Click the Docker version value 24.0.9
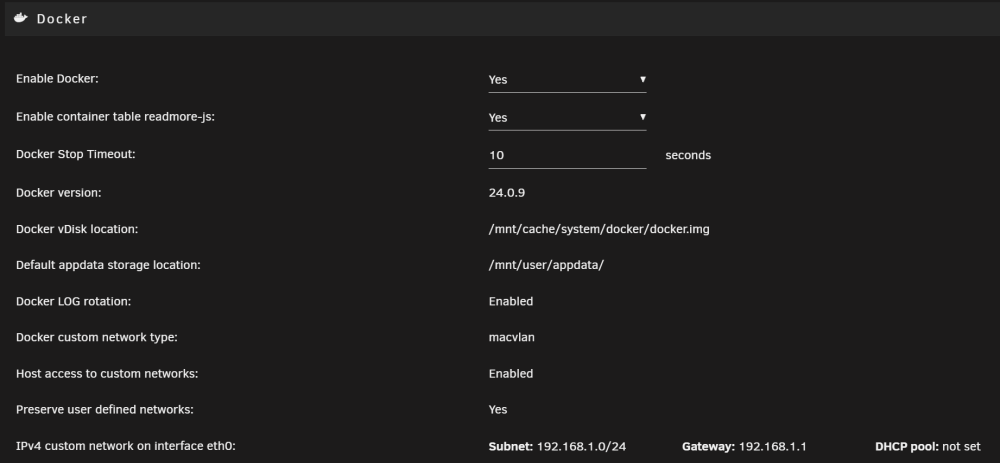The image size is (1000, 463). point(507,193)
